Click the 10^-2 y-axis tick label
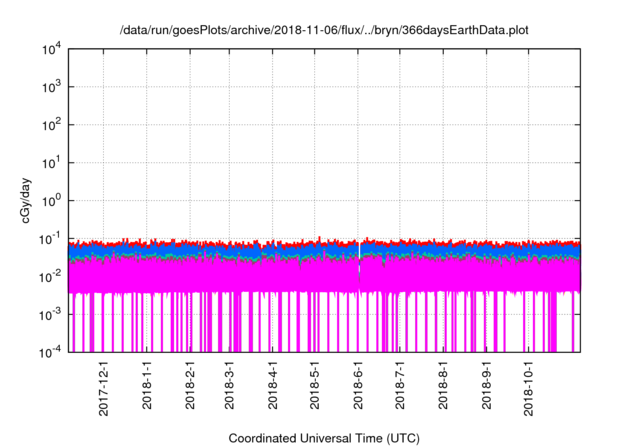640x448 pixels. point(50,277)
